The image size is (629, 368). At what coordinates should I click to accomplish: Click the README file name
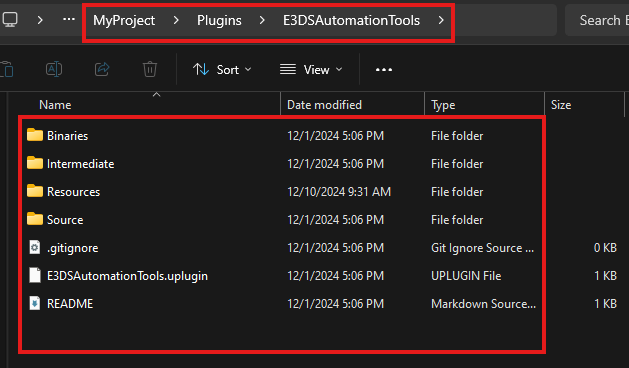click(70, 304)
